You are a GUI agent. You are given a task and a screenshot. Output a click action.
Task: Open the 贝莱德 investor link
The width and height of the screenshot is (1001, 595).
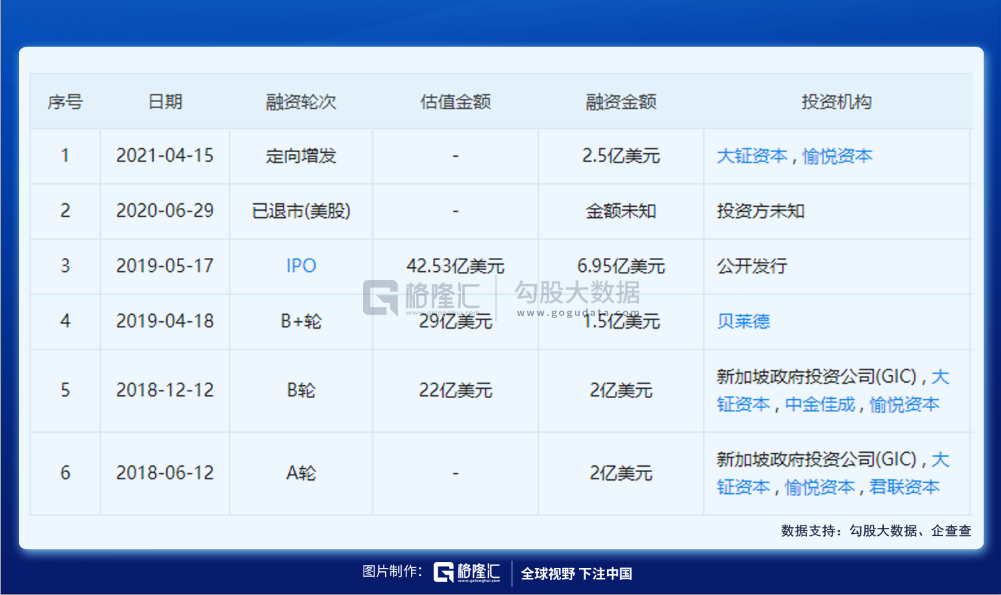point(743,321)
